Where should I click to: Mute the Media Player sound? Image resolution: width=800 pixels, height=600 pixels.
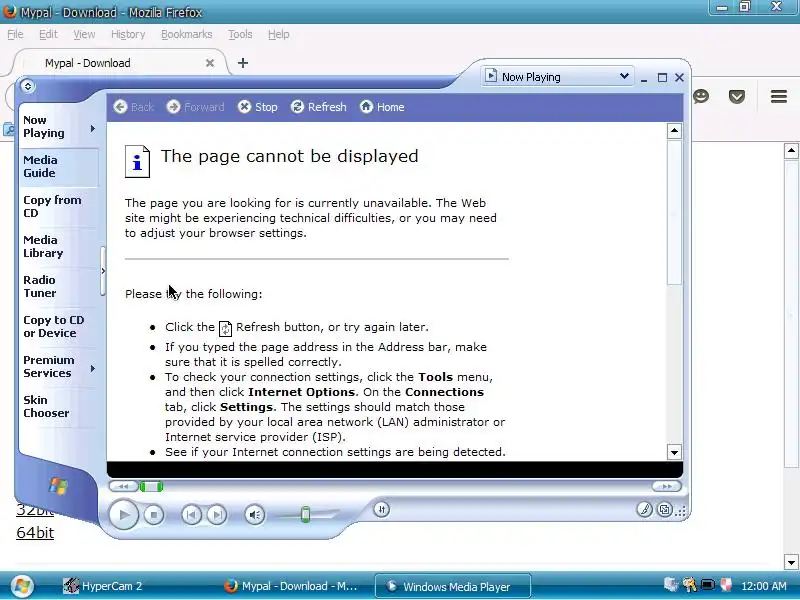click(255, 515)
